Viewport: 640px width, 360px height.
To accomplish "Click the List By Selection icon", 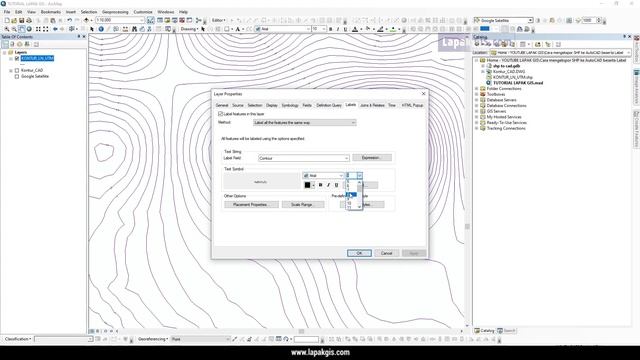I will 27,44.
